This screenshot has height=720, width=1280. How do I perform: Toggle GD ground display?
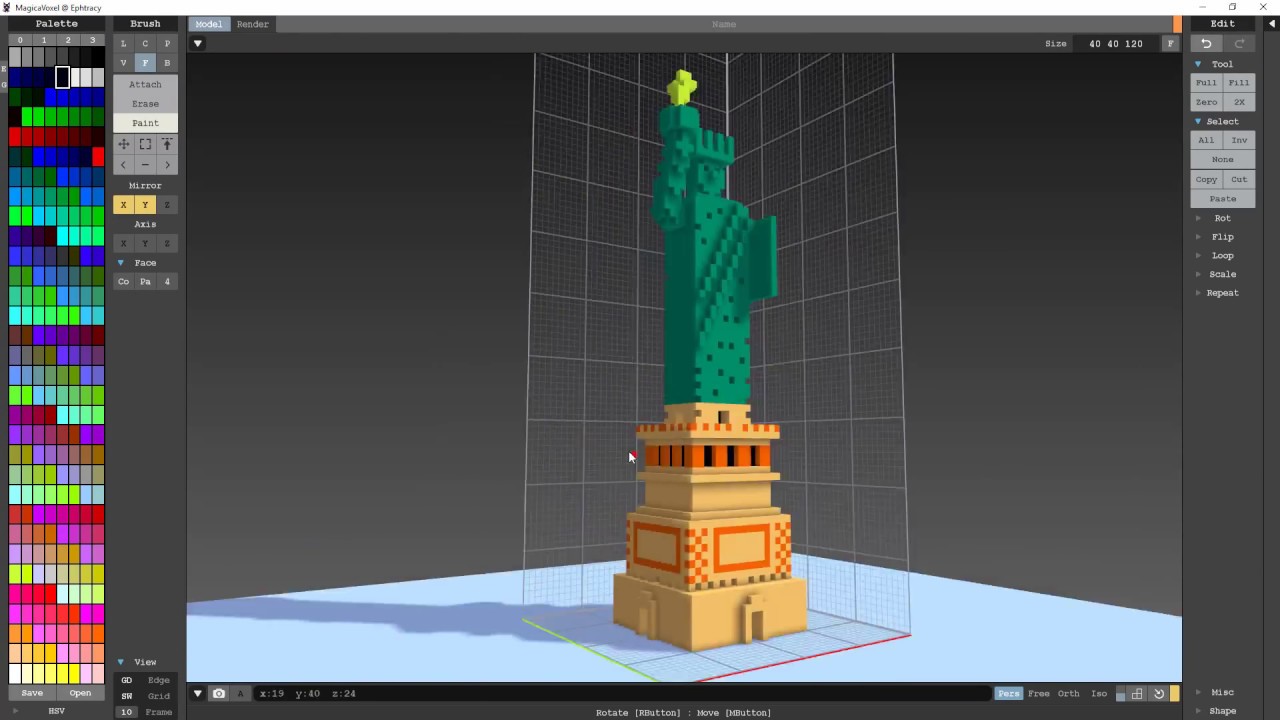click(x=126, y=680)
